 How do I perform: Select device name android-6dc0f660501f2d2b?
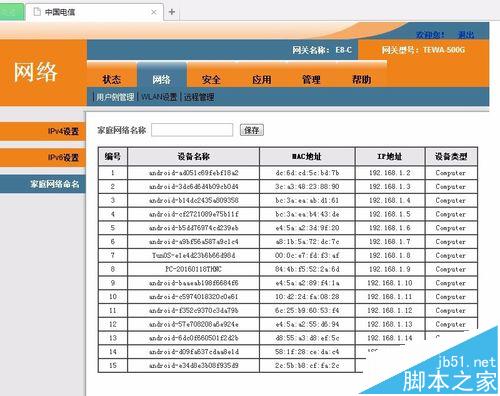(194, 338)
